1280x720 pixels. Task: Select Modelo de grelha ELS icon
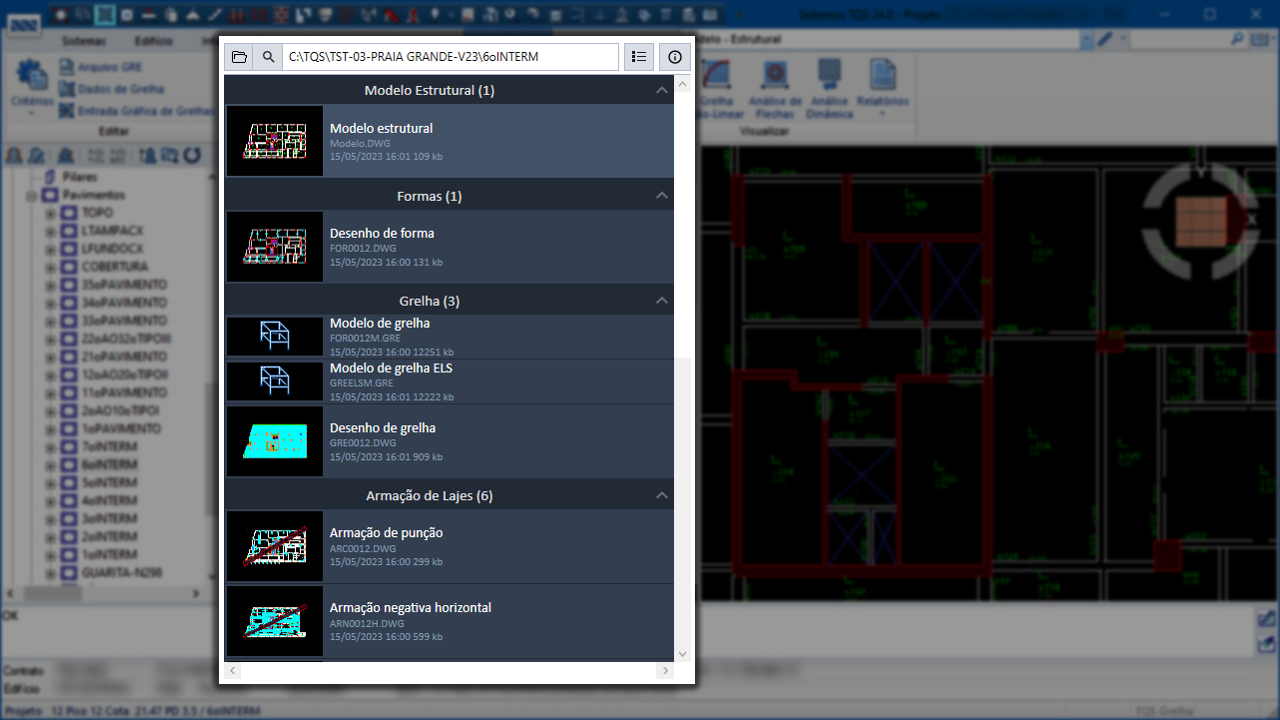(275, 381)
